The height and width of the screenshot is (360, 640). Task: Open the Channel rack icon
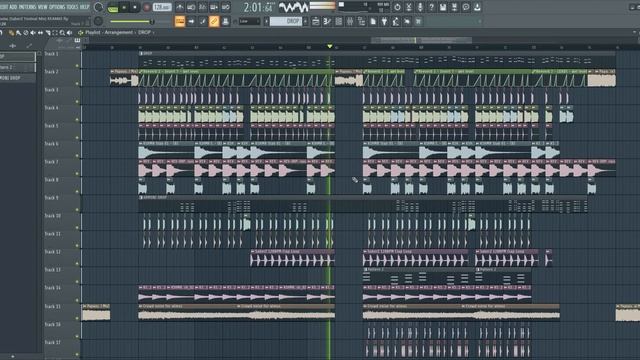click(339, 21)
